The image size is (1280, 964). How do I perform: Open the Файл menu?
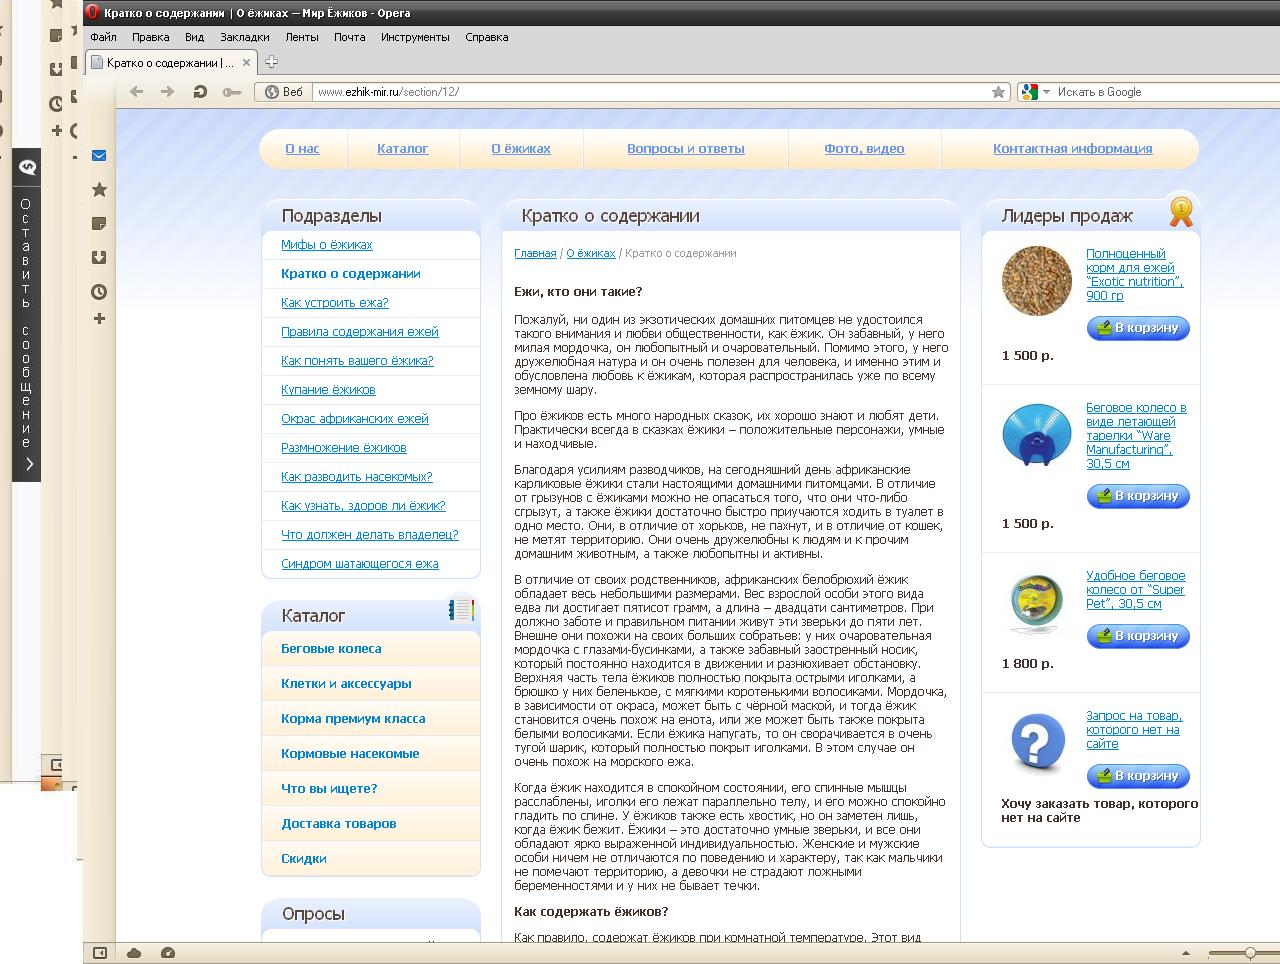(x=103, y=37)
